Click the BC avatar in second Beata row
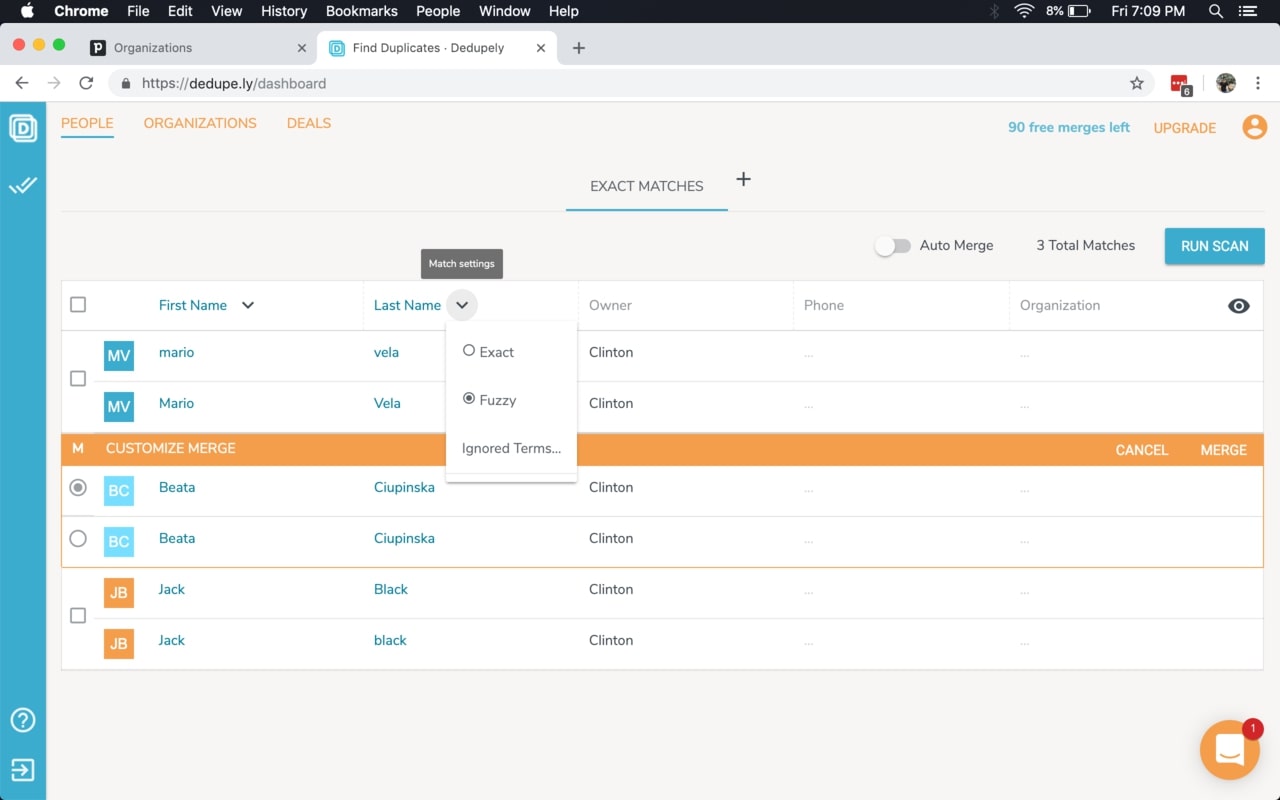1280x800 pixels. click(x=119, y=541)
